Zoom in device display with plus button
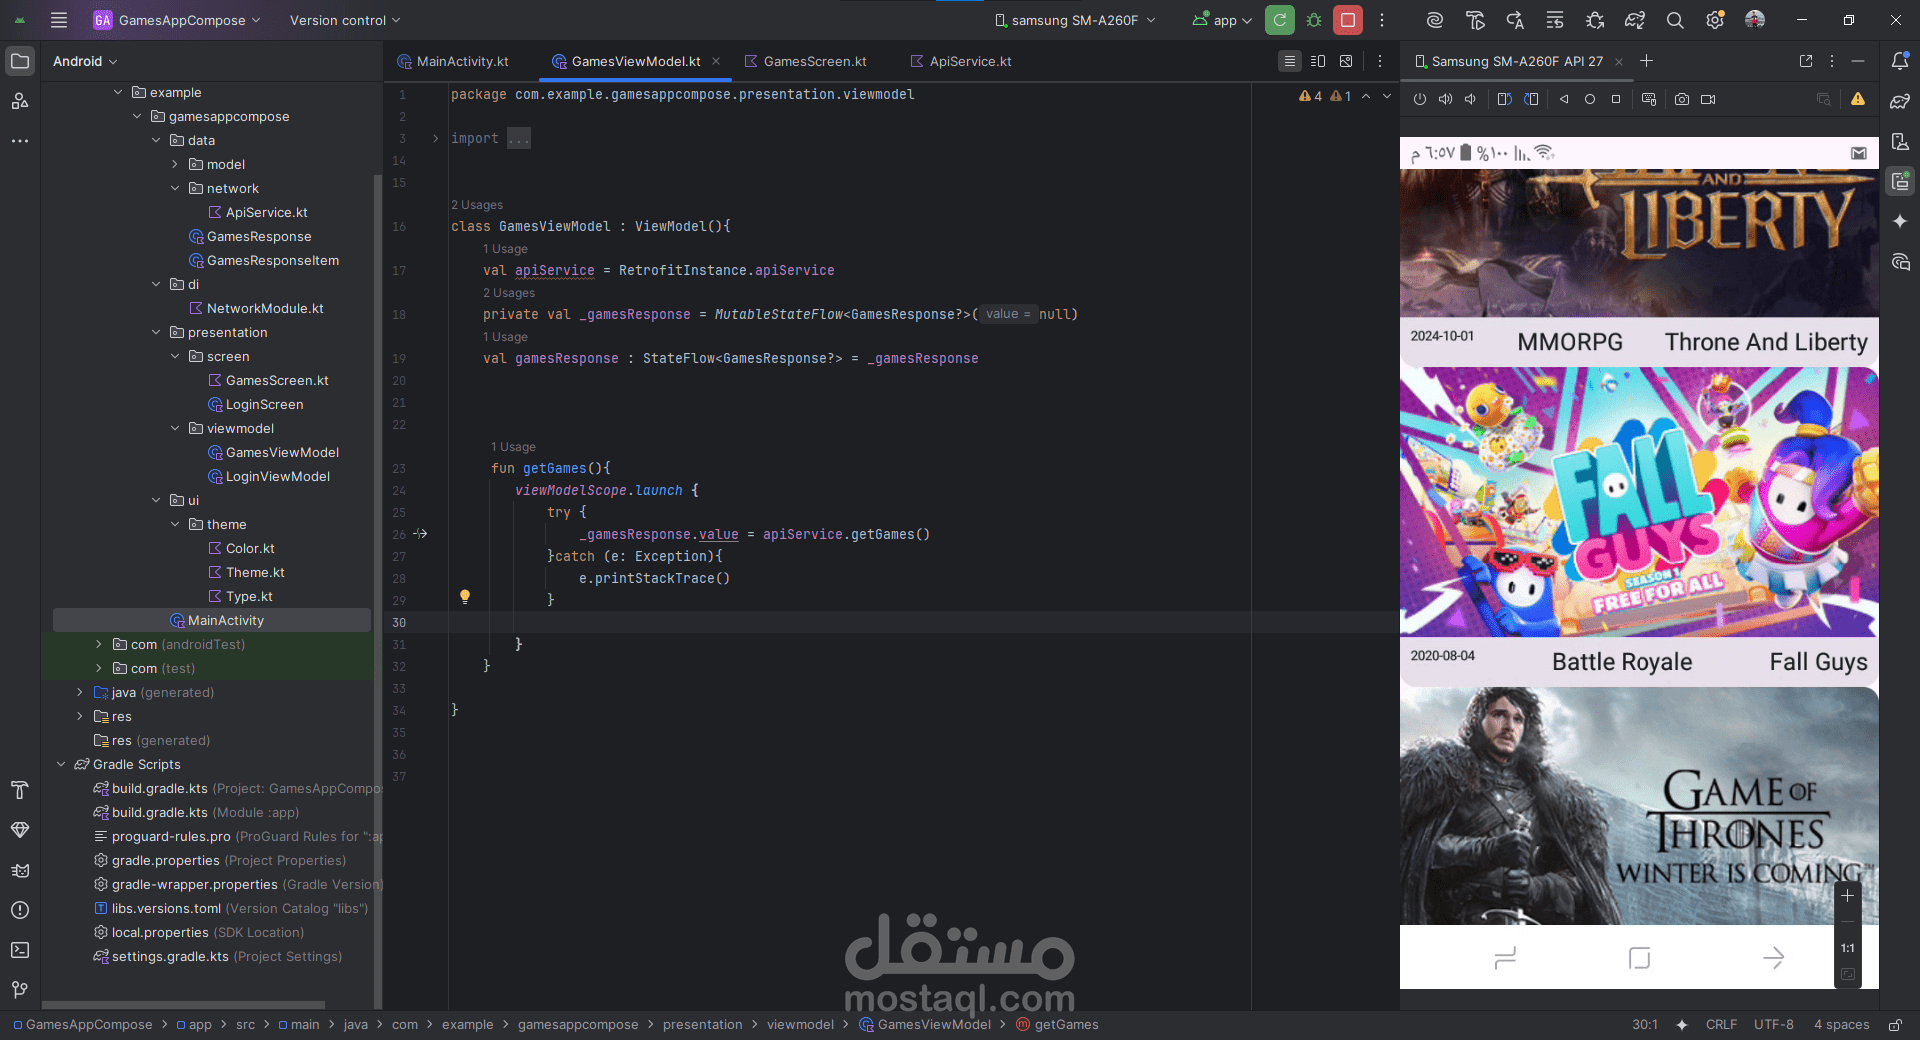The width and height of the screenshot is (1920, 1040). click(x=1847, y=896)
